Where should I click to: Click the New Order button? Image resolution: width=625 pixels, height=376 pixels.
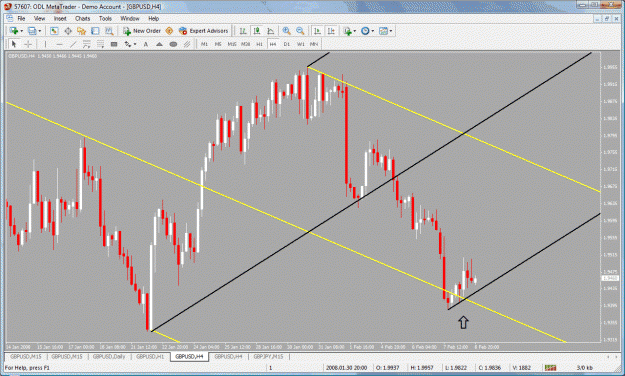pyautogui.click(x=142, y=31)
